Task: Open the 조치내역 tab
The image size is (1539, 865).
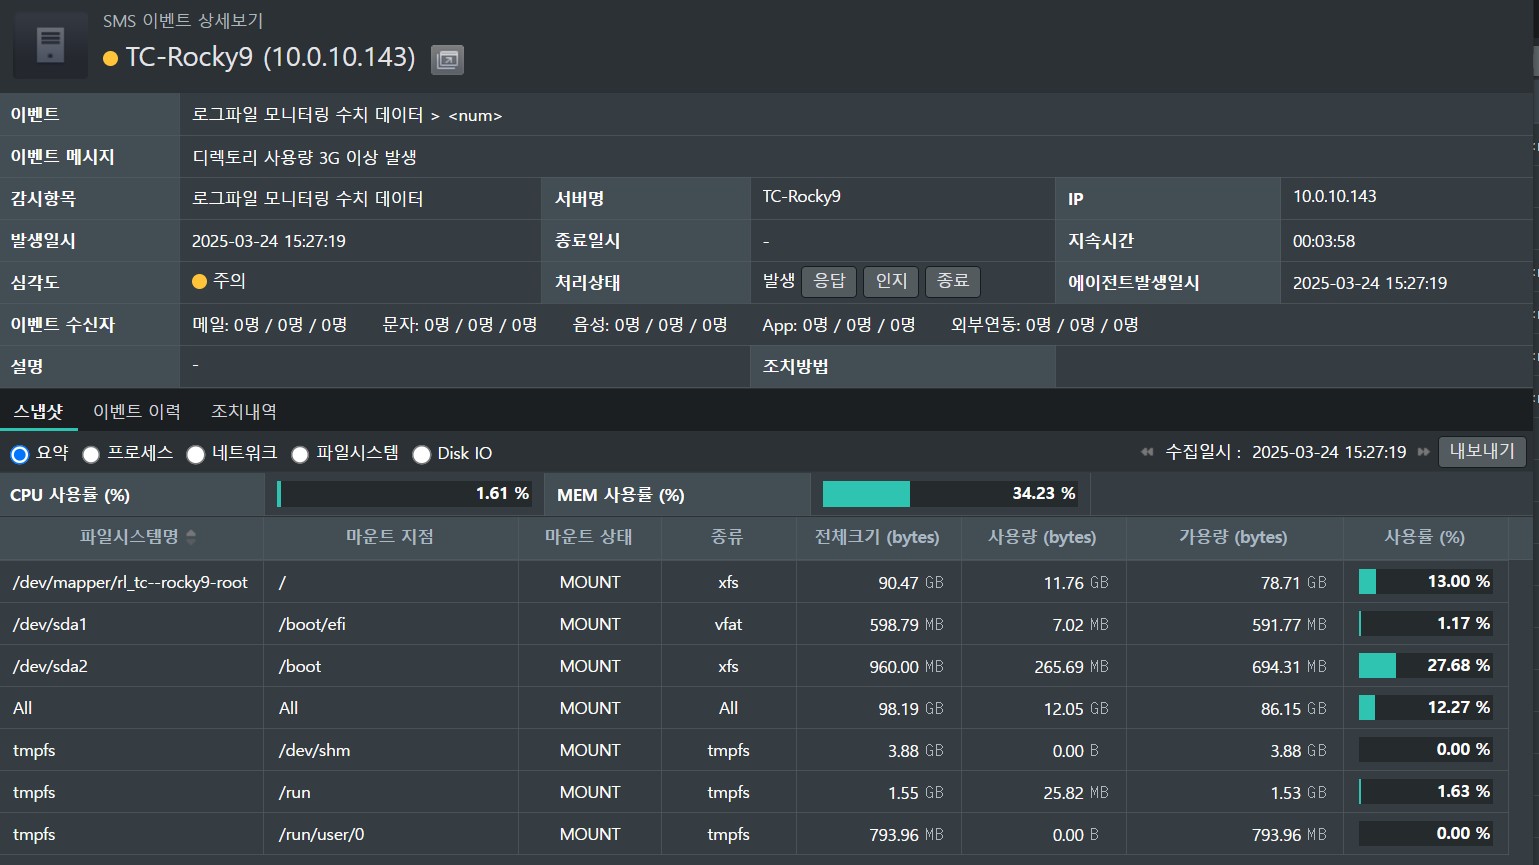Action: pyautogui.click(x=244, y=411)
